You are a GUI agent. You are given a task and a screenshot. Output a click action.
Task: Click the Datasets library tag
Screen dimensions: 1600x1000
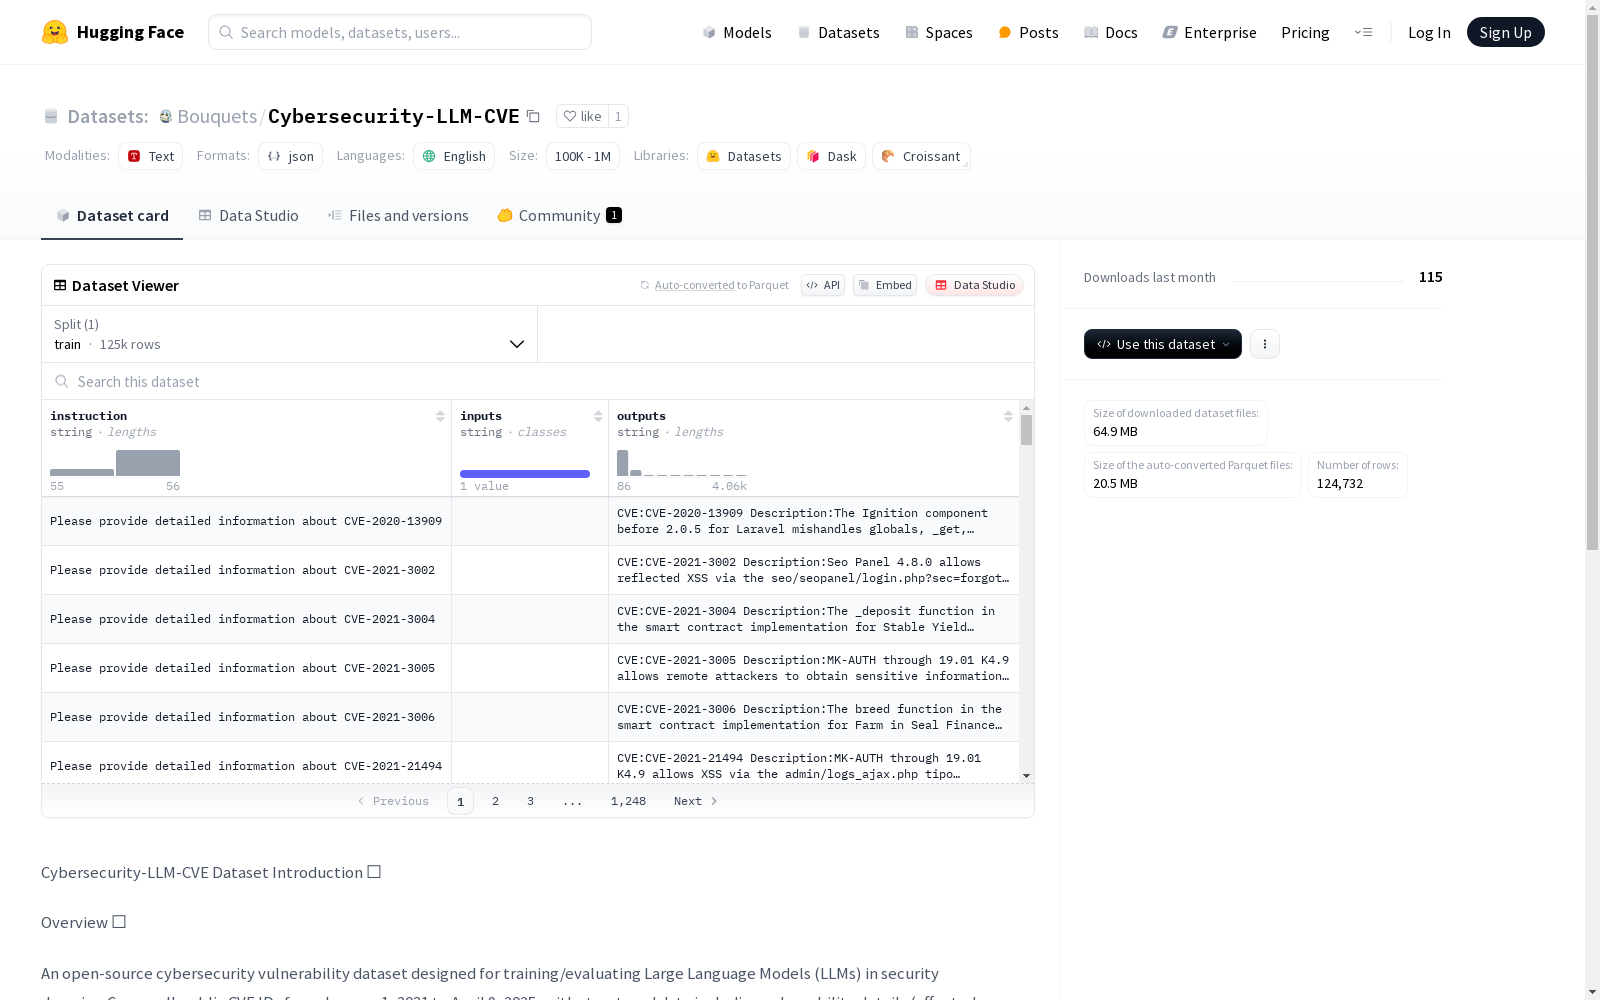tap(744, 156)
